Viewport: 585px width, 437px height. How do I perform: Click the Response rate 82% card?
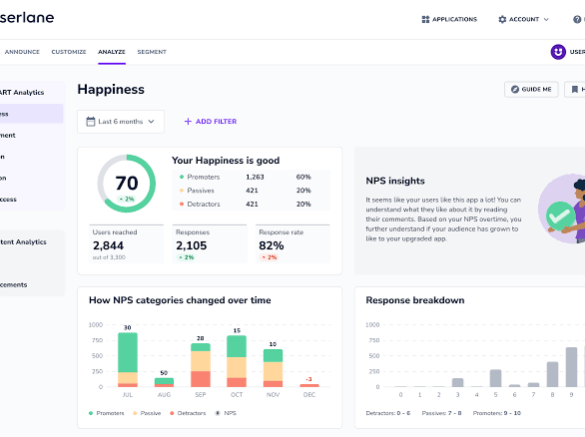(x=292, y=244)
